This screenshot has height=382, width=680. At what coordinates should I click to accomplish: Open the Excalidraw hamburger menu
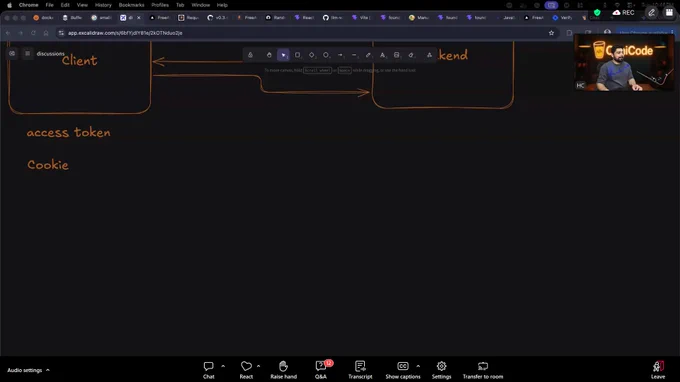[27, 53]
